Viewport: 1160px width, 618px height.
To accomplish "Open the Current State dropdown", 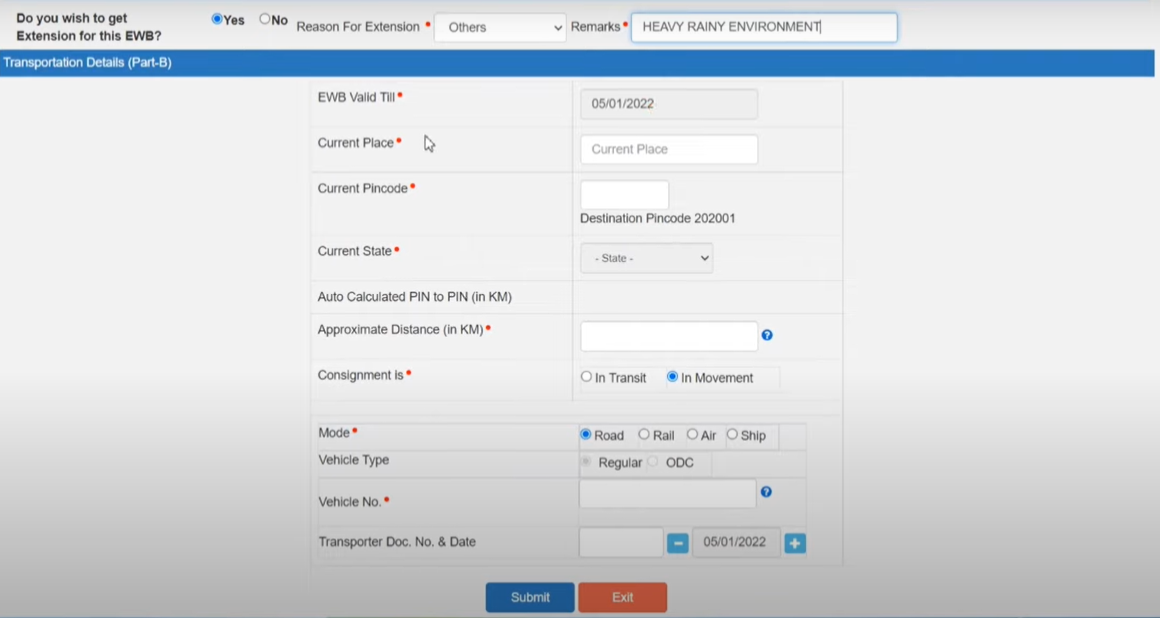I will coord(646,258).
